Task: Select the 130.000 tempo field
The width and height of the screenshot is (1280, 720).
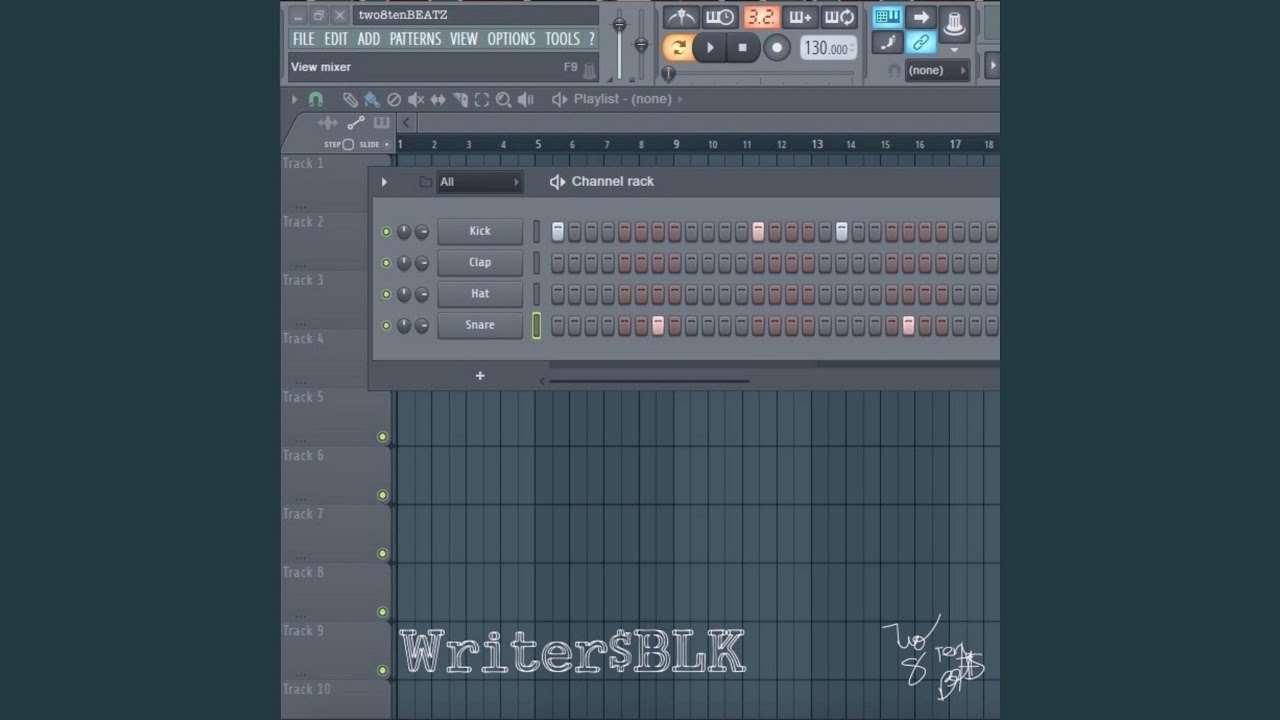Action: (828, 48)
